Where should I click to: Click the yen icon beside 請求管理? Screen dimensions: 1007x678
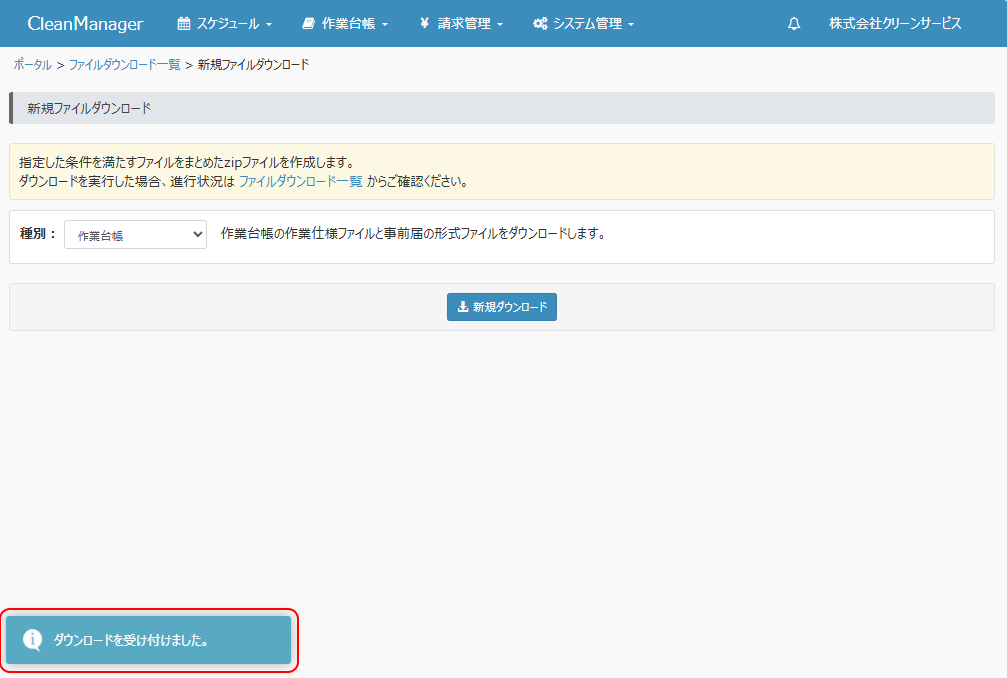point(424,24)
